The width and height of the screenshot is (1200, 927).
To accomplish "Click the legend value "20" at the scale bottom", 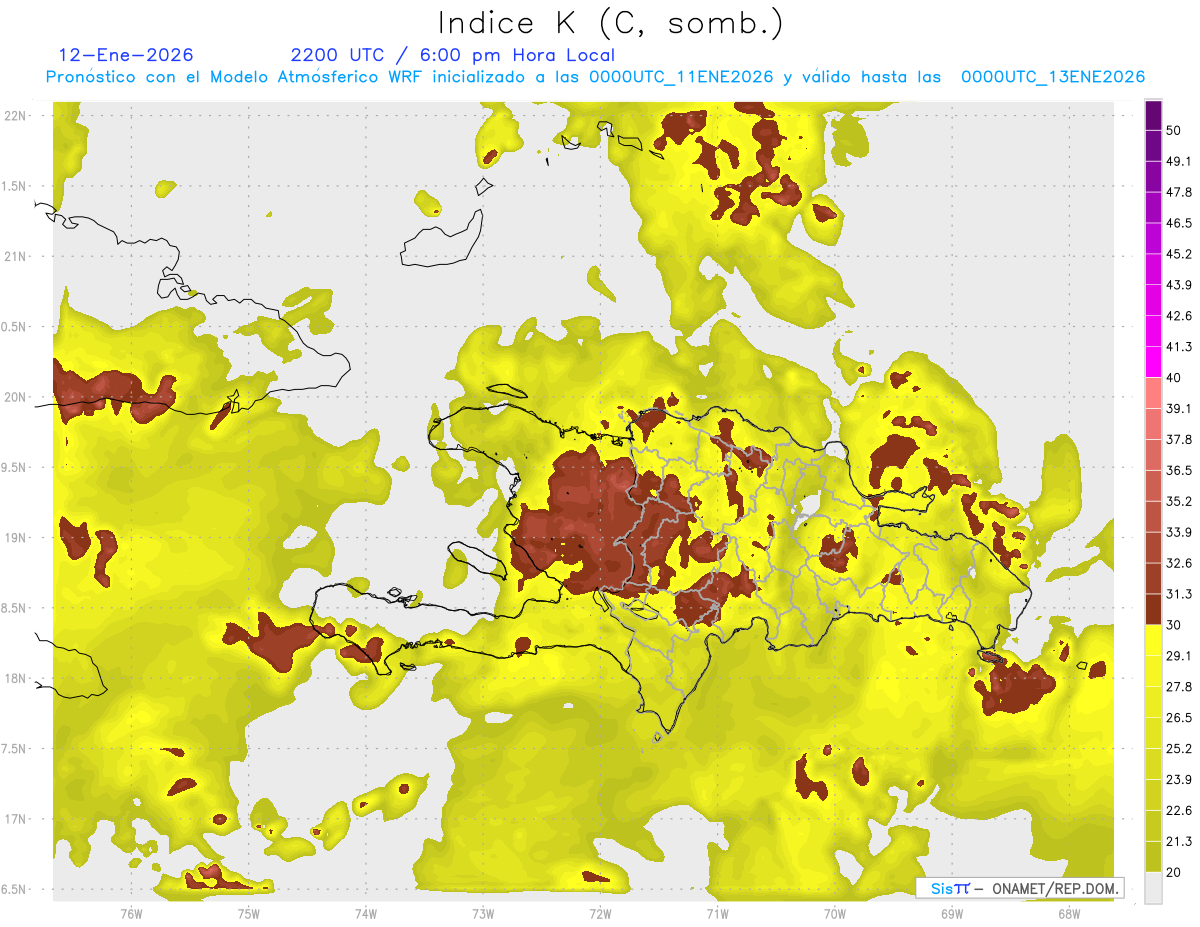I will [1175, 872].
